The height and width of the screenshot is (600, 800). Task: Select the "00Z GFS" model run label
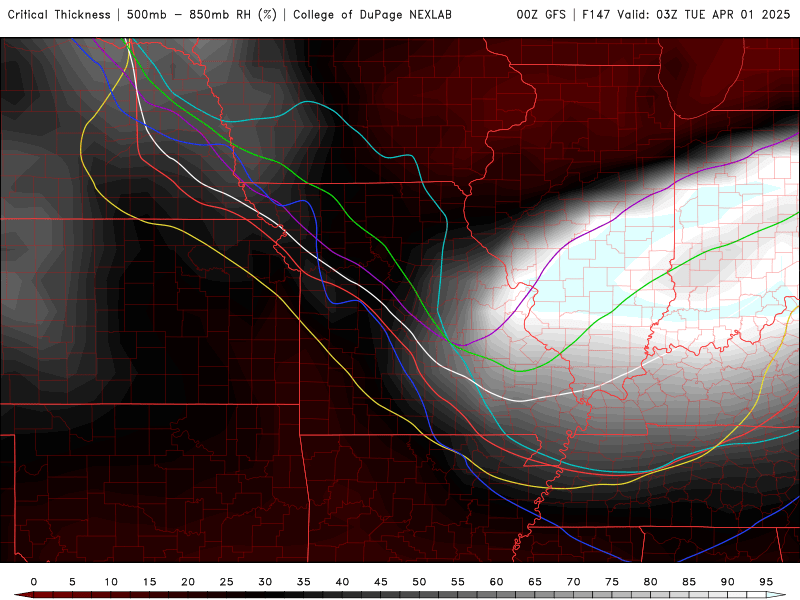pyautogui.click(x=541, y=15)
